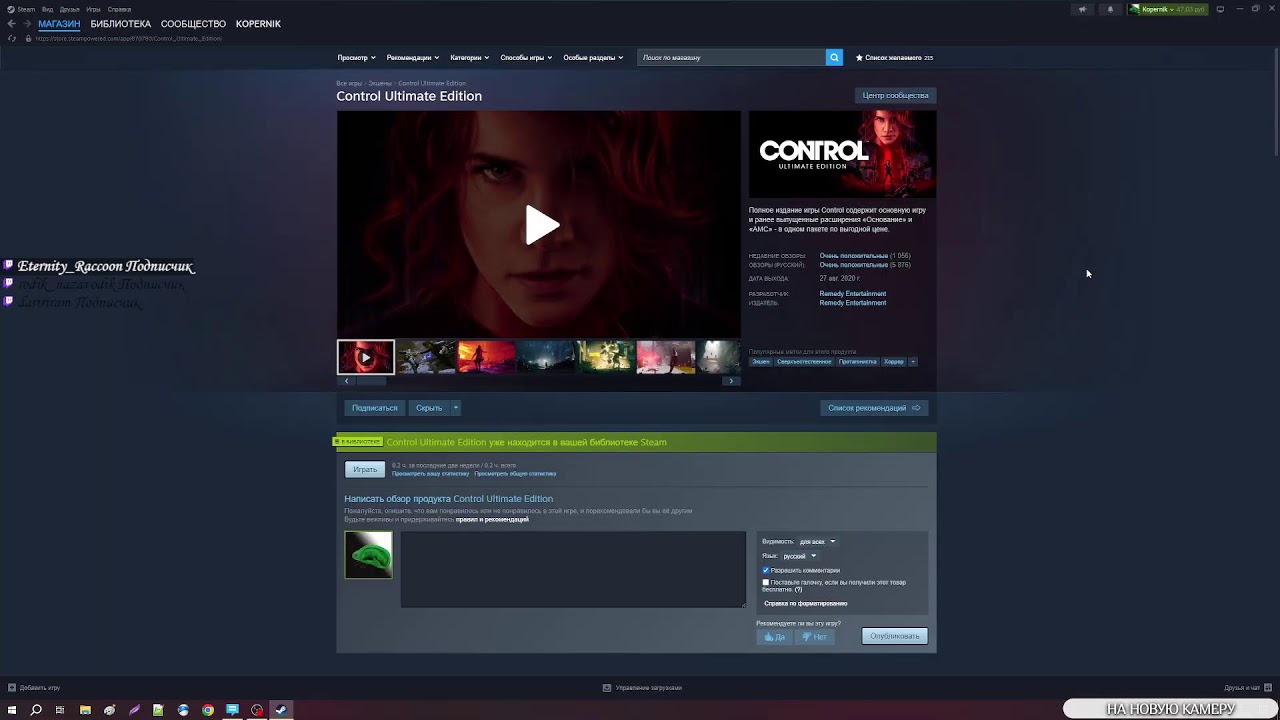Check the received-for-free checkbox
Image resolution: width=1280 pixels, height=720 pixels.
click(x=766, y=582)
